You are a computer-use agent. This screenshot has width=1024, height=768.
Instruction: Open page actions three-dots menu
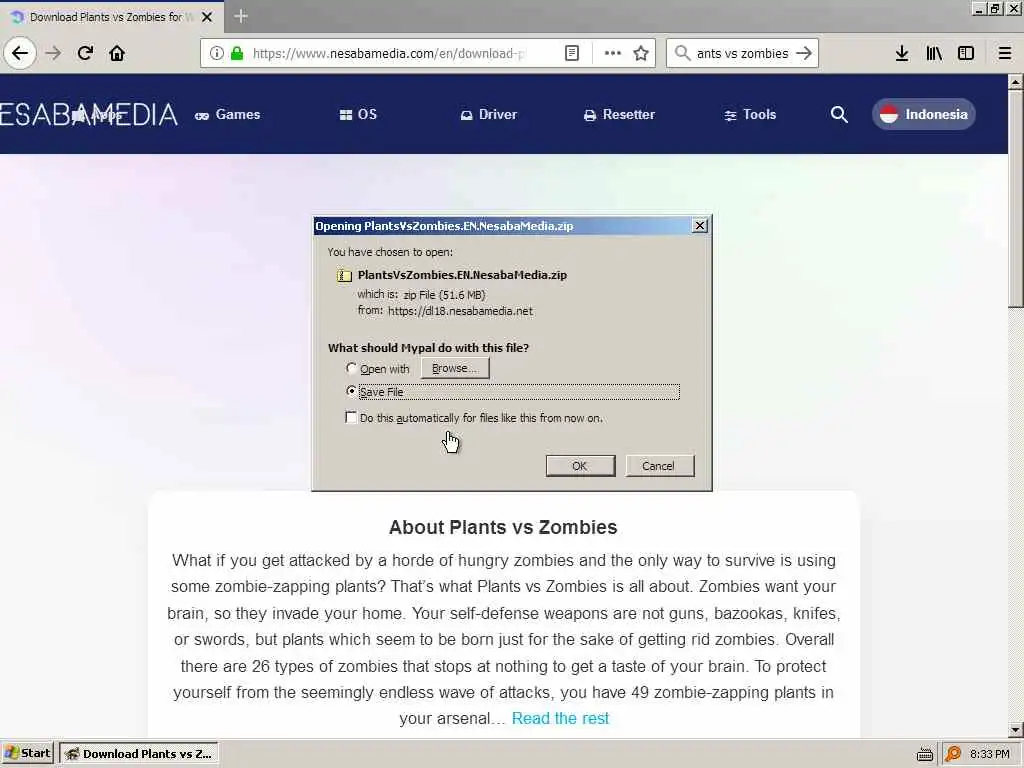tap(613, 53)
